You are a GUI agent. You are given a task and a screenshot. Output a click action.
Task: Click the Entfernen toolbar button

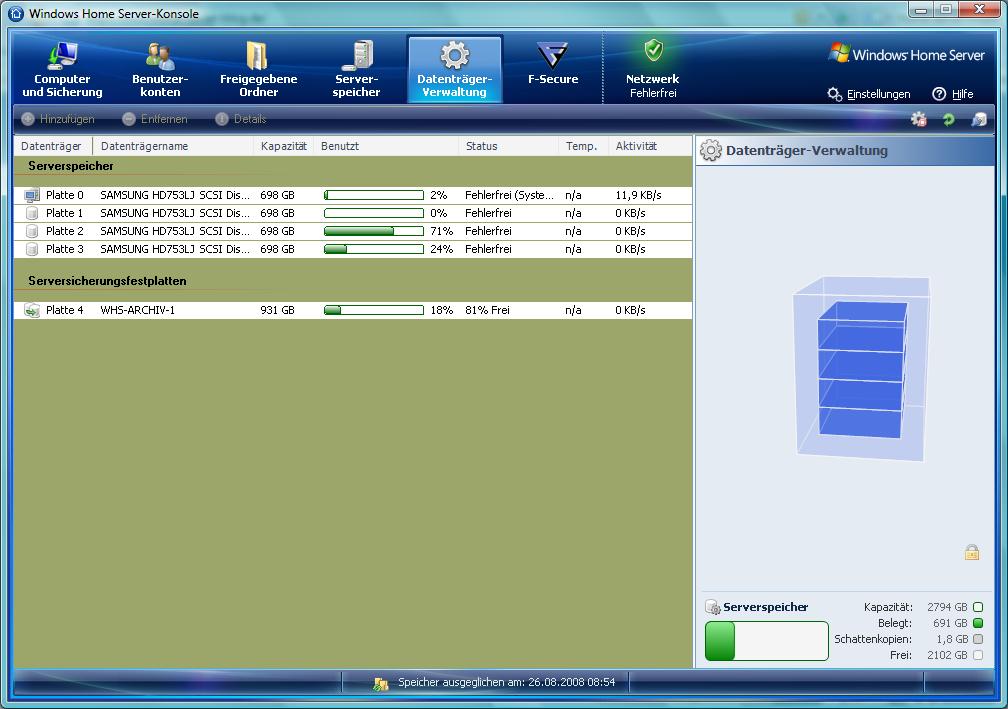(x=155, y=119)
